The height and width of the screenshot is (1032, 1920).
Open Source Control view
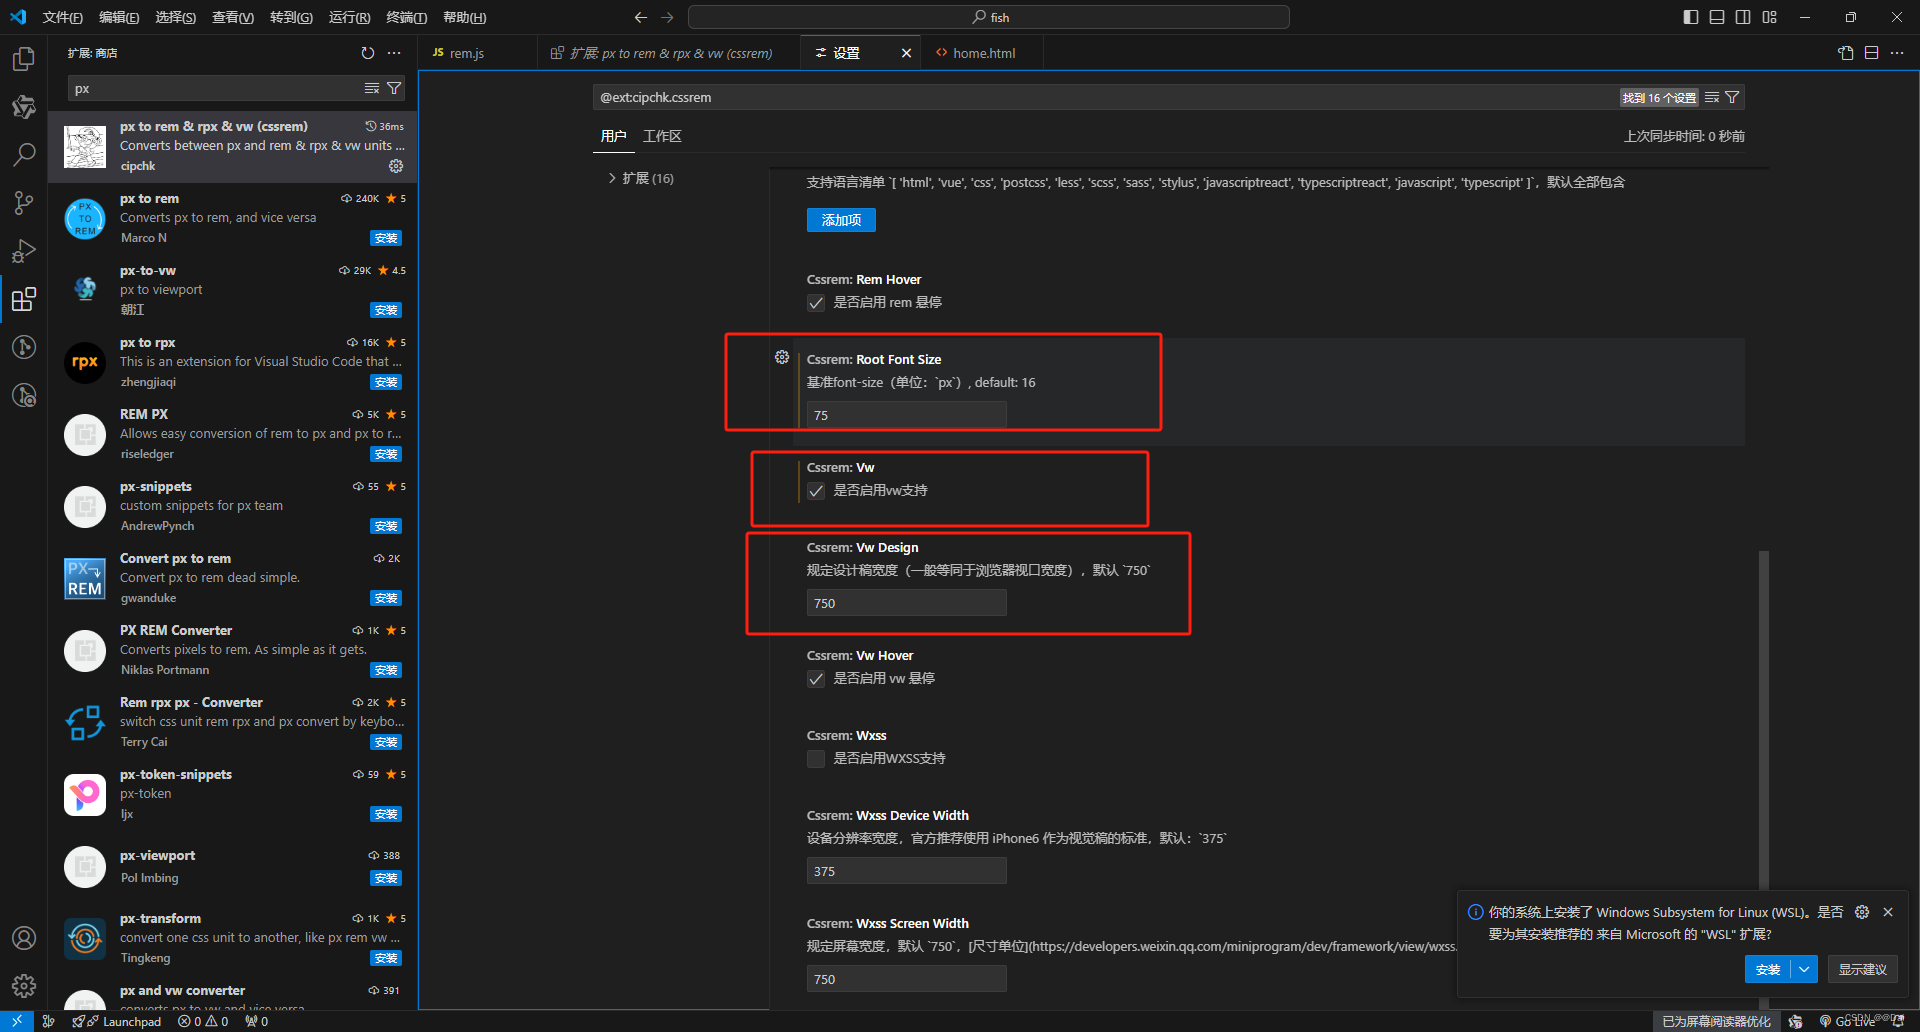click(24, 203)
